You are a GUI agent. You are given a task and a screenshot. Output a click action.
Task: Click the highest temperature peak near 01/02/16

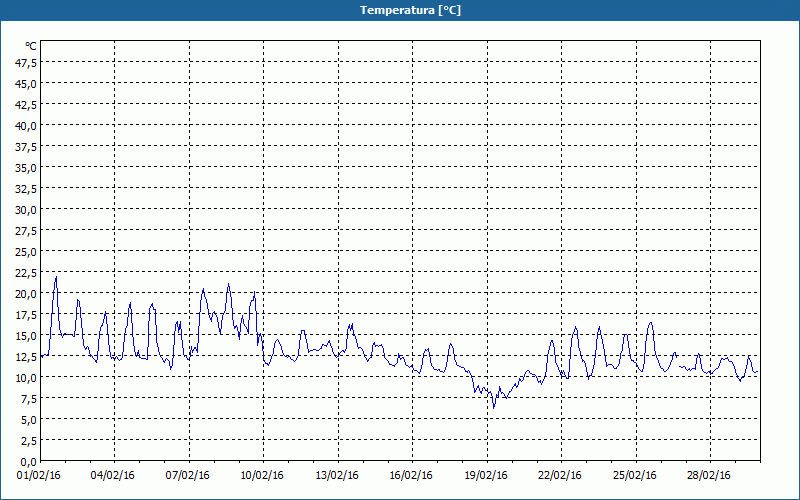point(56,277)
